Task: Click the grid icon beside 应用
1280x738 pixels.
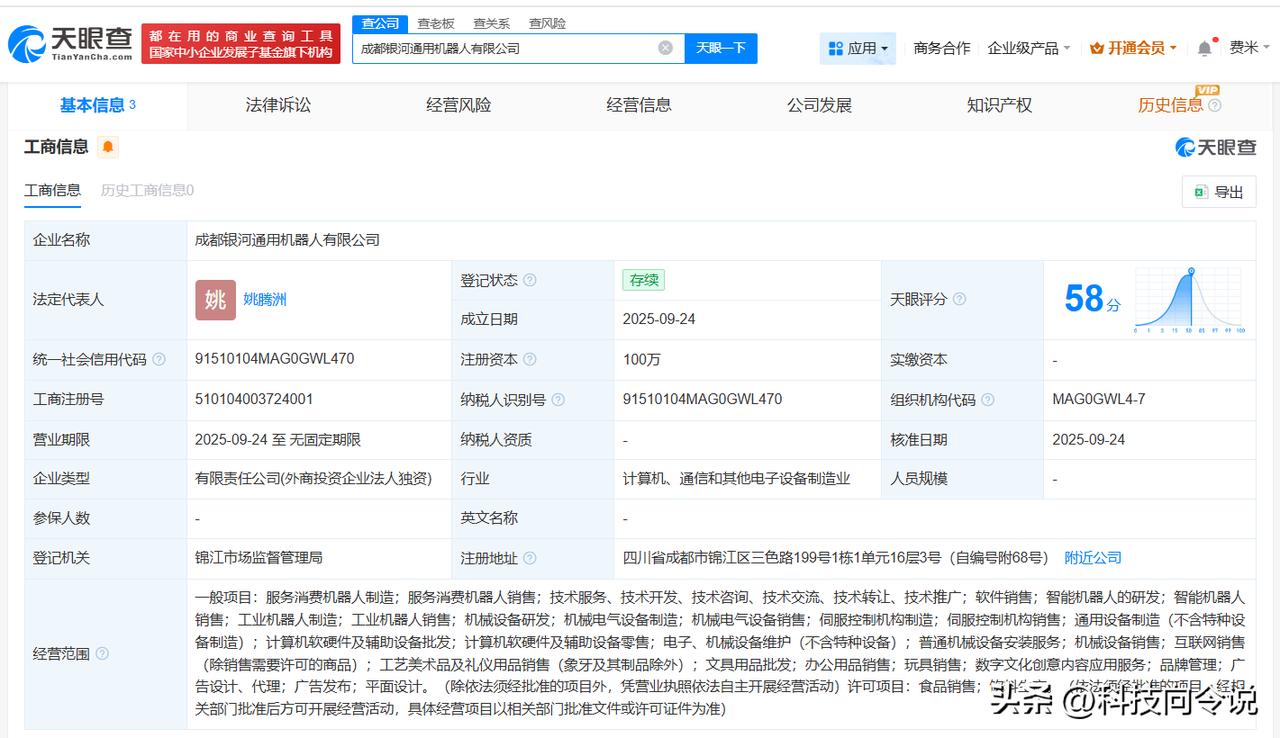Action: [x=836, y=48]
